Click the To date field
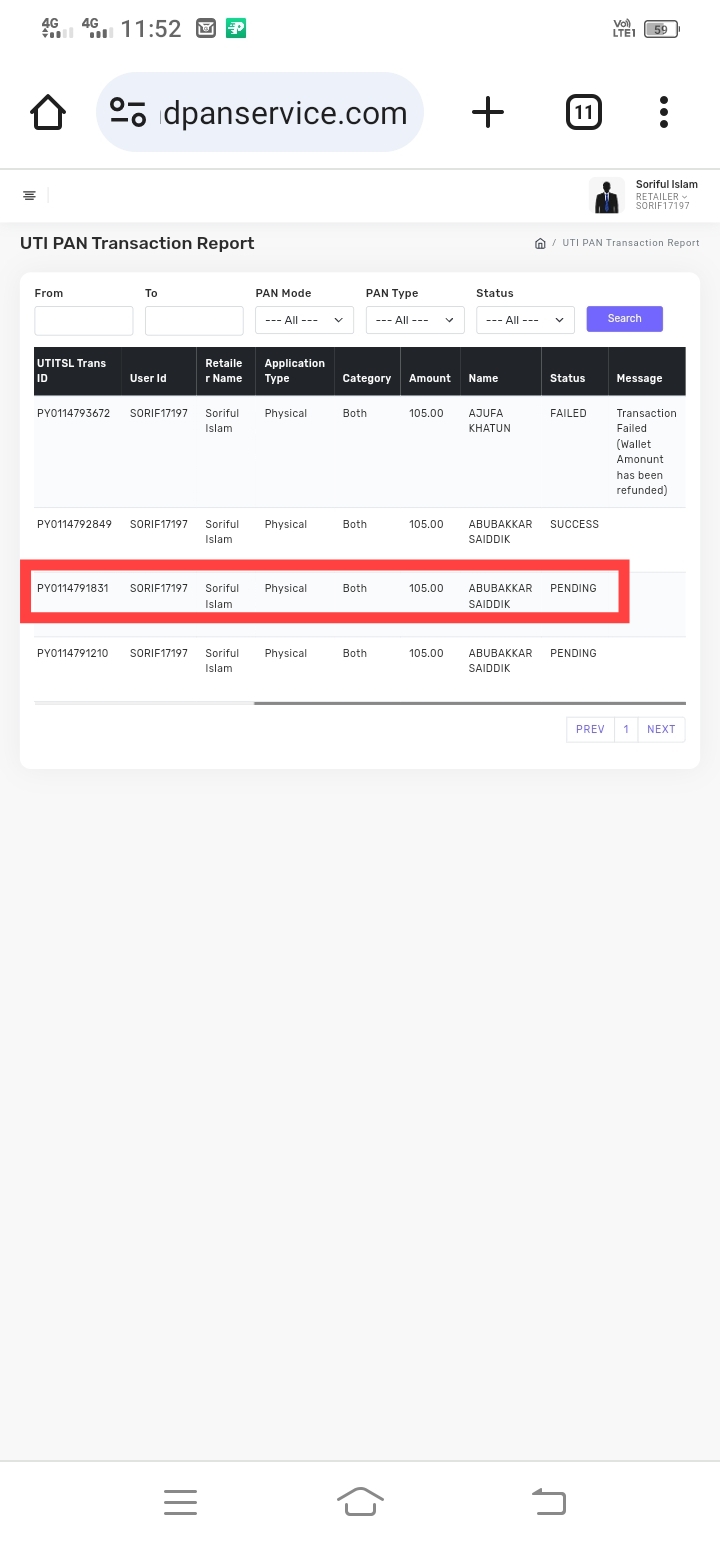This screenshot has width=720, height=1544. pyautogui.click(x=194, y=320)
